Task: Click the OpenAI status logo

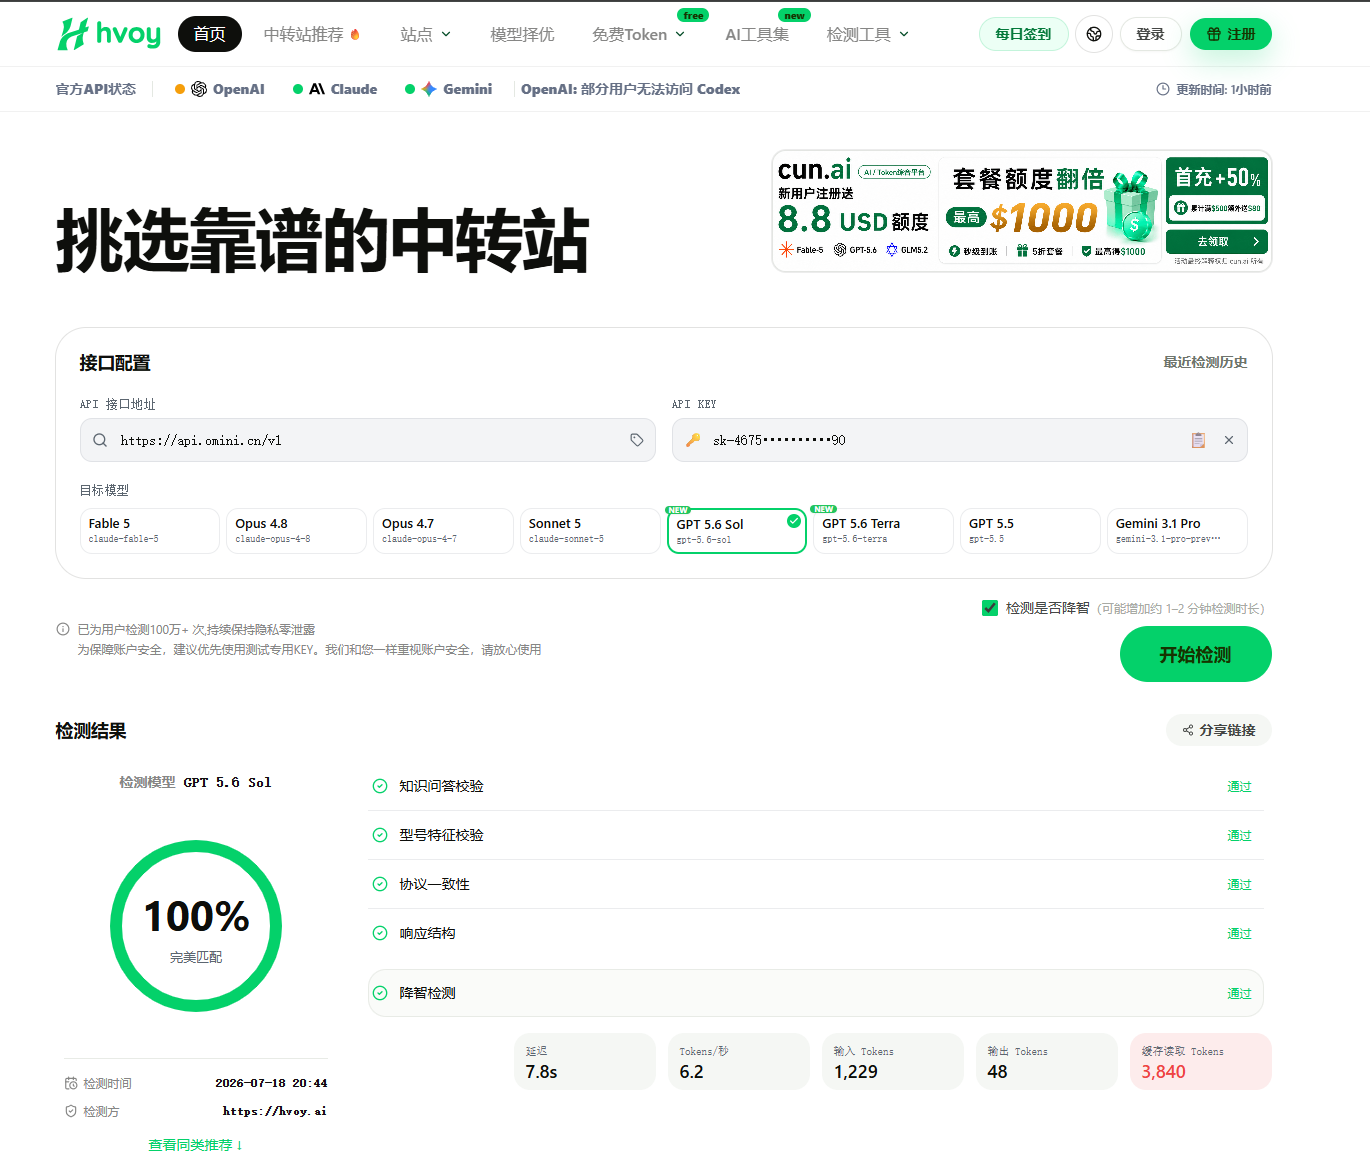Action: pyautogui.click(x=199, y=89)
